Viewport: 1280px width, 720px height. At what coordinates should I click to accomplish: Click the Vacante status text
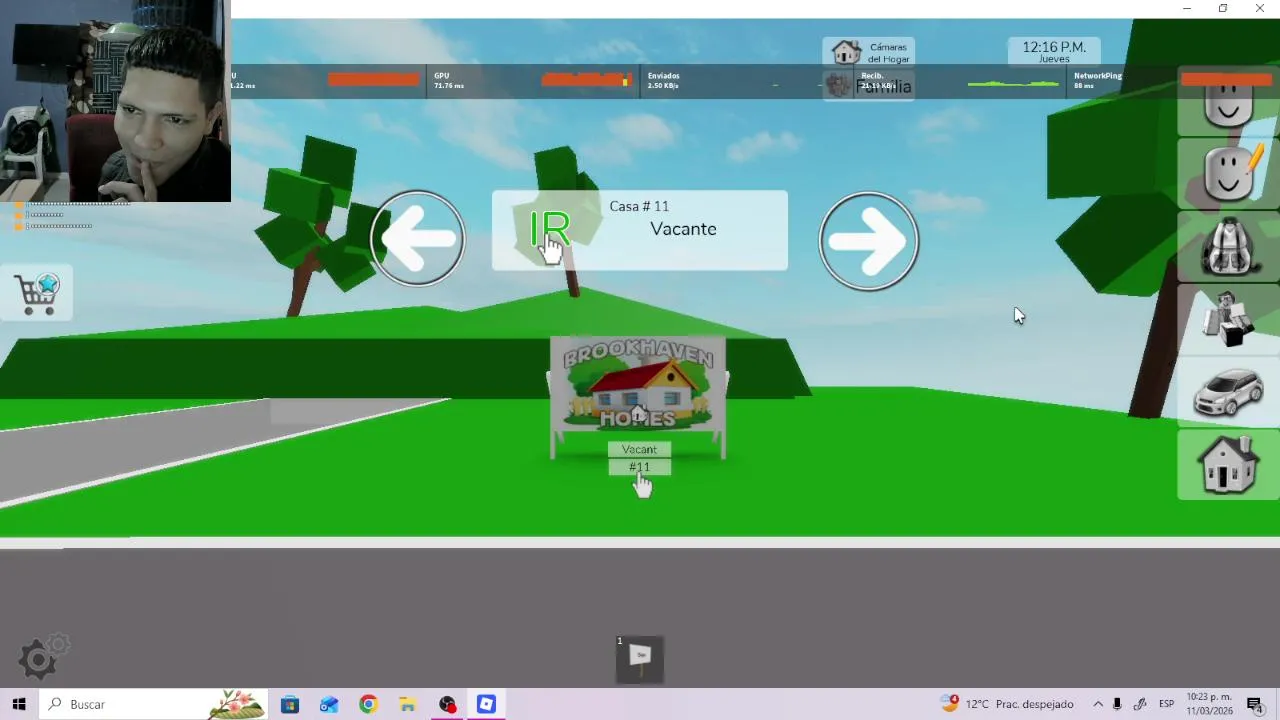(x=683, y=229)
